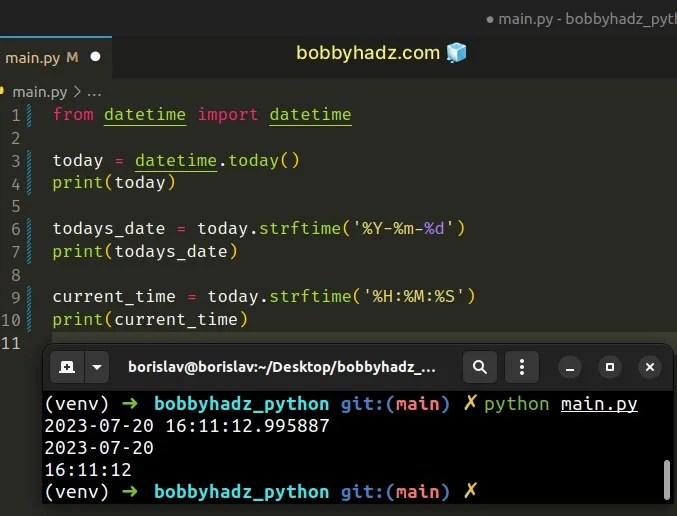Screen dimensions: 677x516
Task: Click the terminal scrollbar thumb
Action: pyautogui.click(x=667, y=480)
